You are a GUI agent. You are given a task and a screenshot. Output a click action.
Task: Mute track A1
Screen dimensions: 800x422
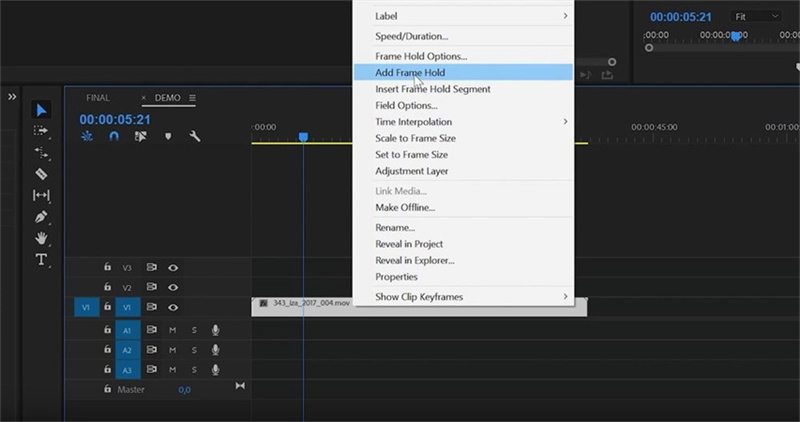tap(172, 330)
